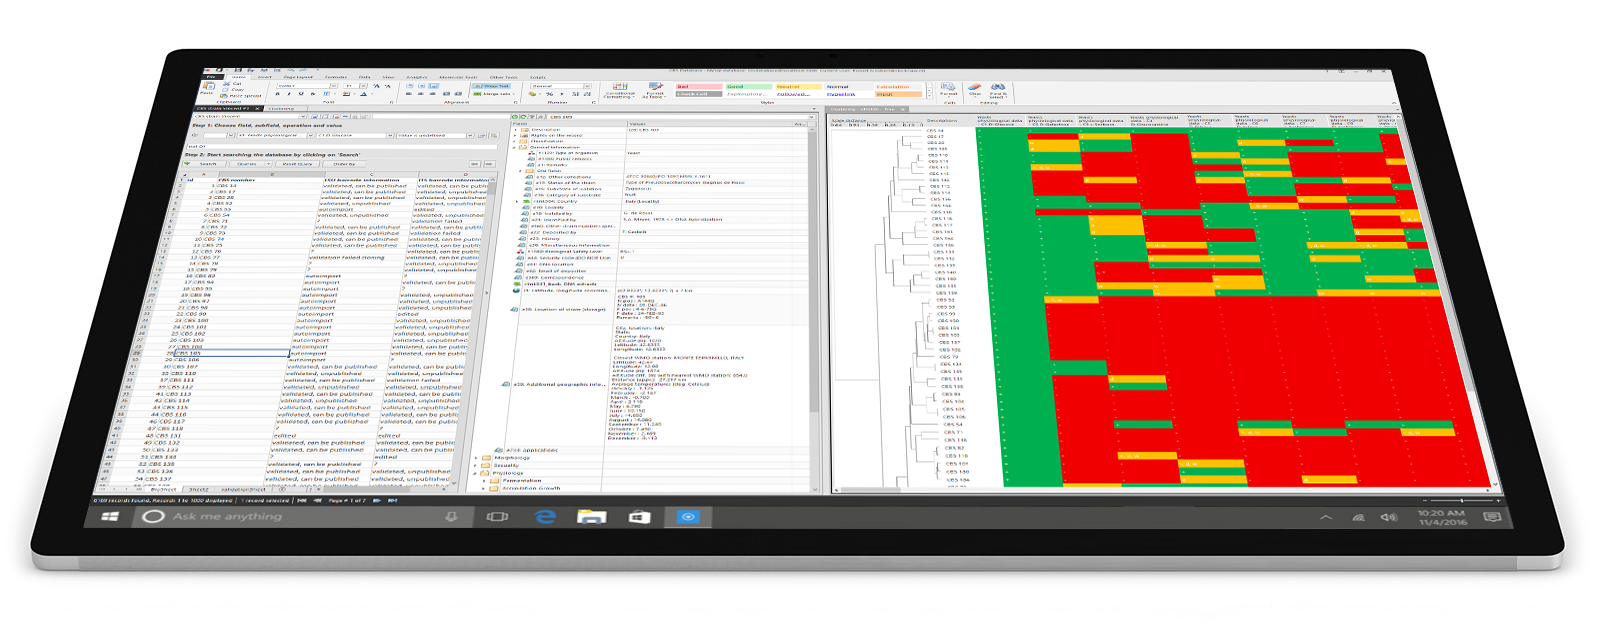The width and height of the screenshot is (1600, 625).
Task: Click the 'CBS 14' label in dendrogram
Action: [x=935, y=131]
